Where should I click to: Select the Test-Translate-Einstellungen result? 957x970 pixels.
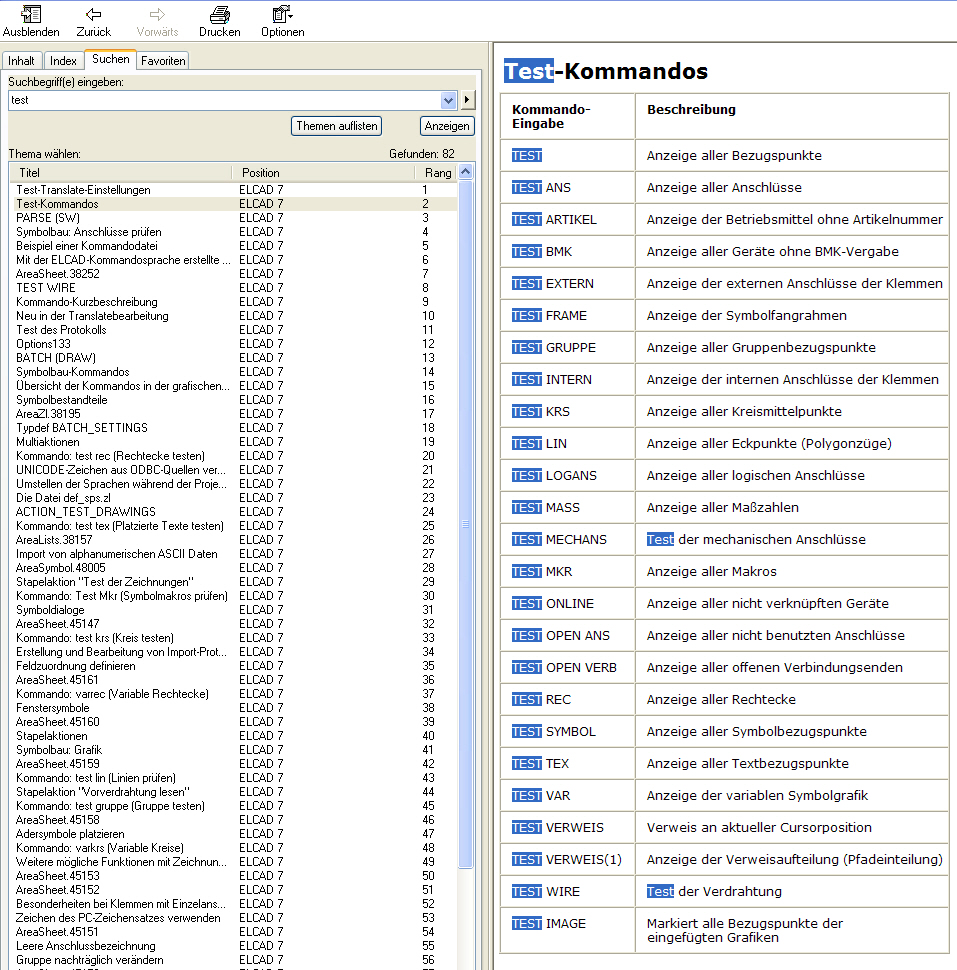tap(84, 190)
